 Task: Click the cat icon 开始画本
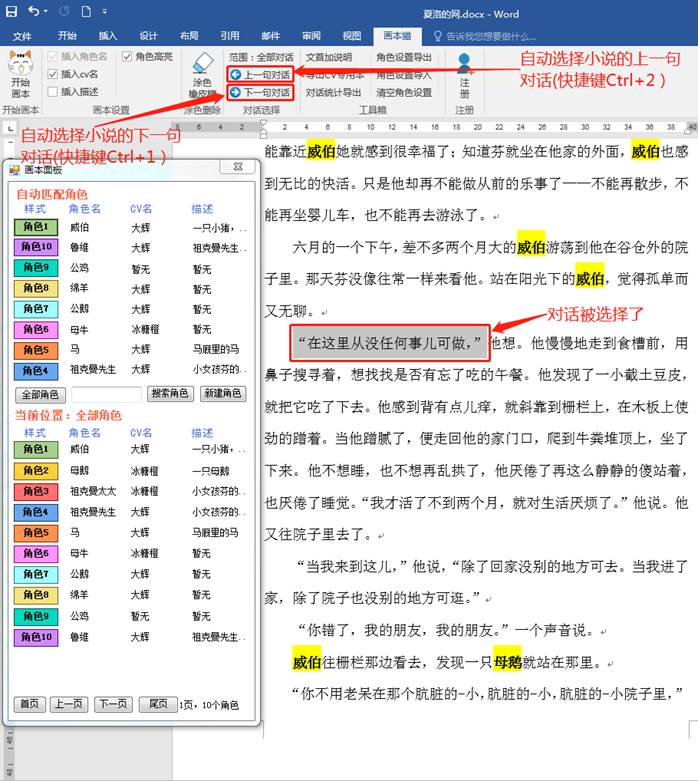(x=20, y=74)
